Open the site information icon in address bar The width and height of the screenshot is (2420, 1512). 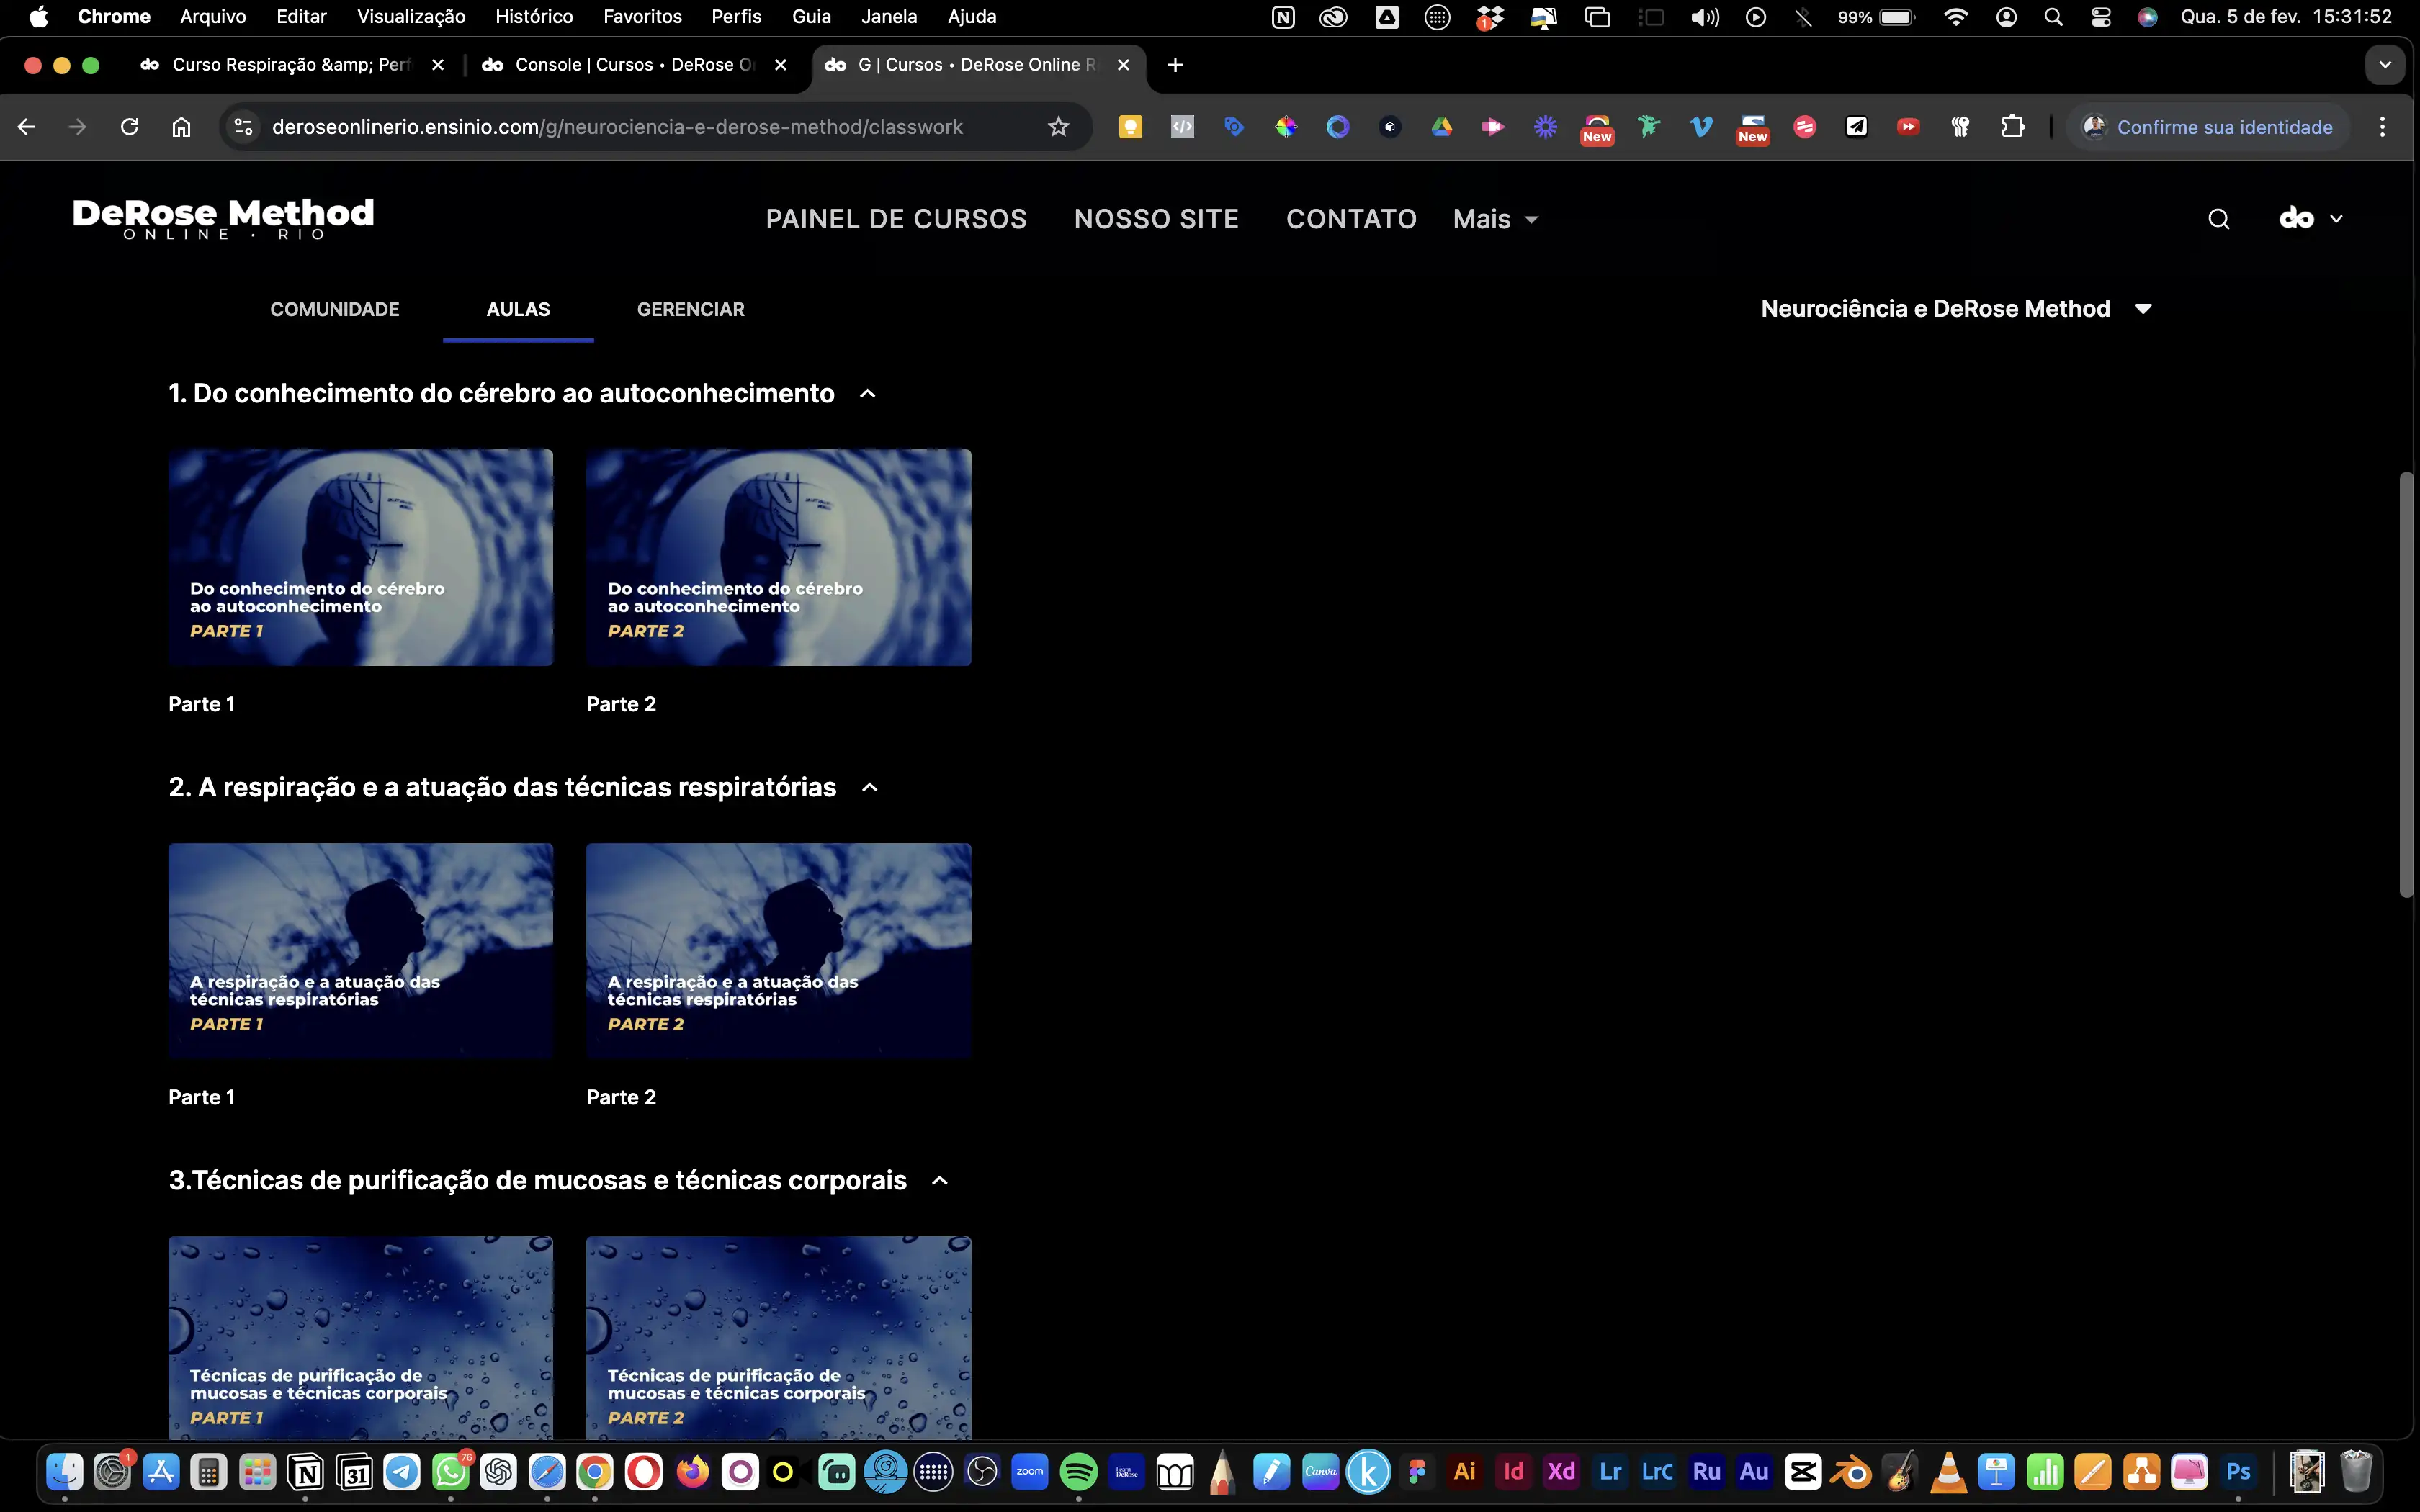(243, 127)
